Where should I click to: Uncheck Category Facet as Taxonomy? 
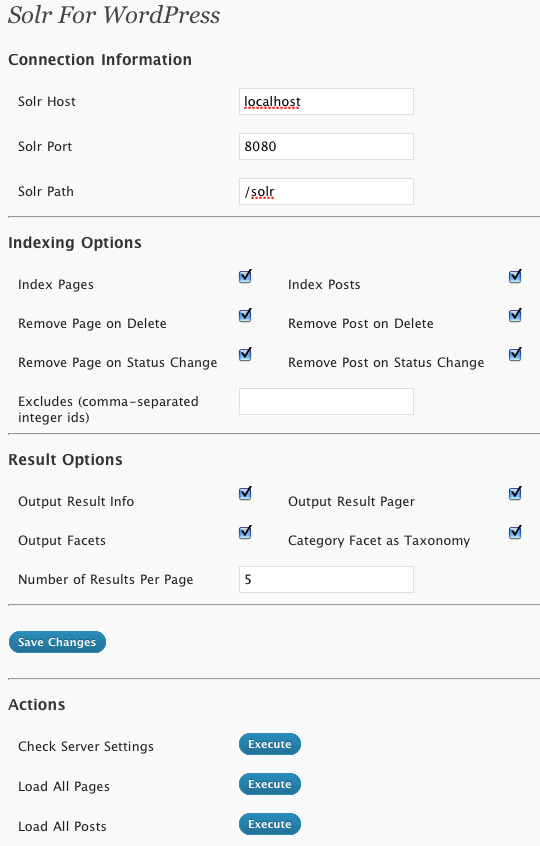click(515, 532)
